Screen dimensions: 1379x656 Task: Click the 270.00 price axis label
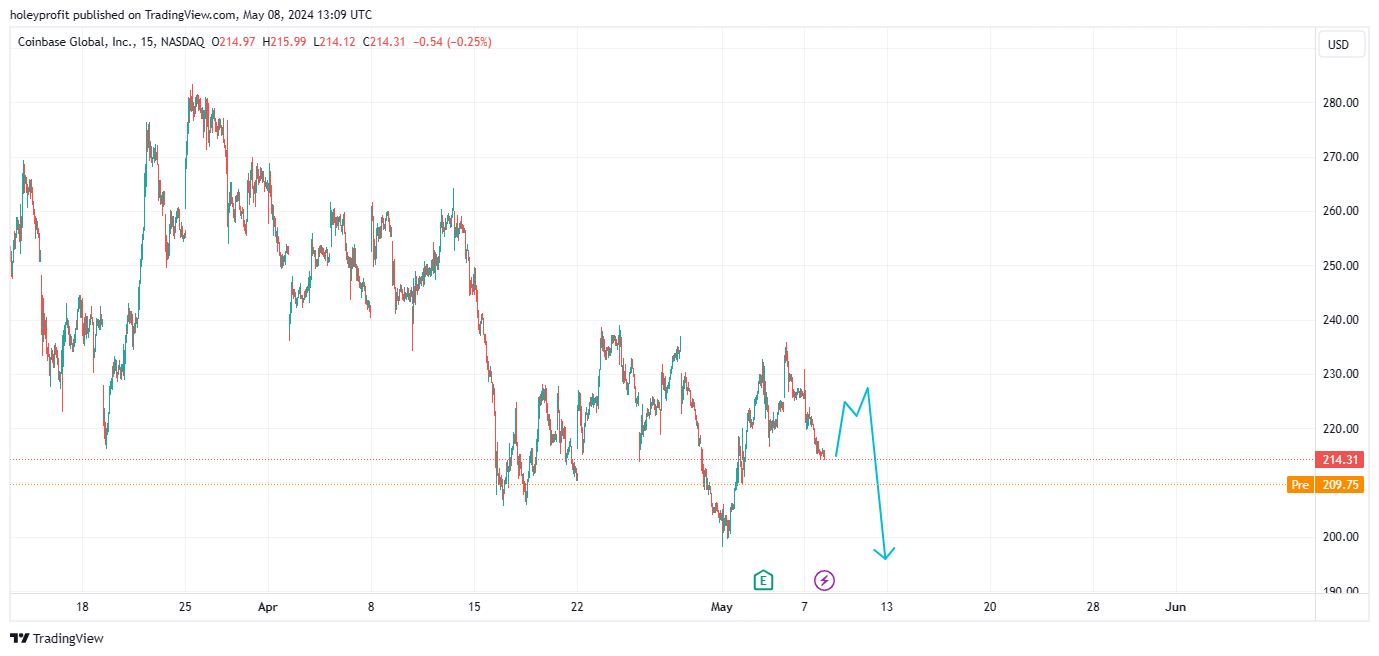pos(1340,157)
